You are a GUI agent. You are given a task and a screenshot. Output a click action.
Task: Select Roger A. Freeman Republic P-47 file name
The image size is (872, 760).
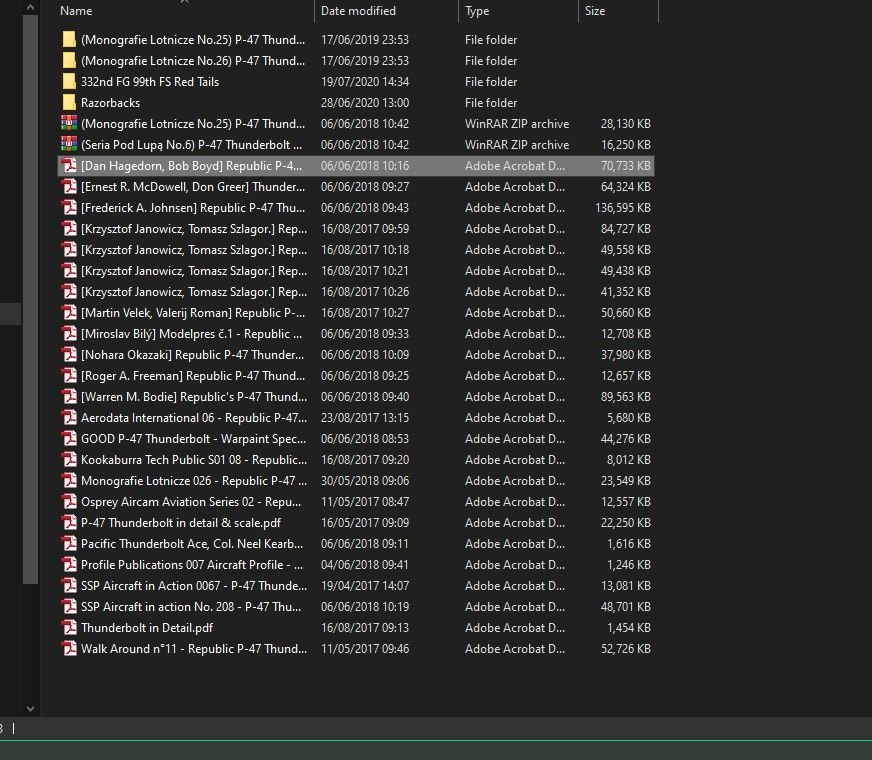tap(192, 376)
